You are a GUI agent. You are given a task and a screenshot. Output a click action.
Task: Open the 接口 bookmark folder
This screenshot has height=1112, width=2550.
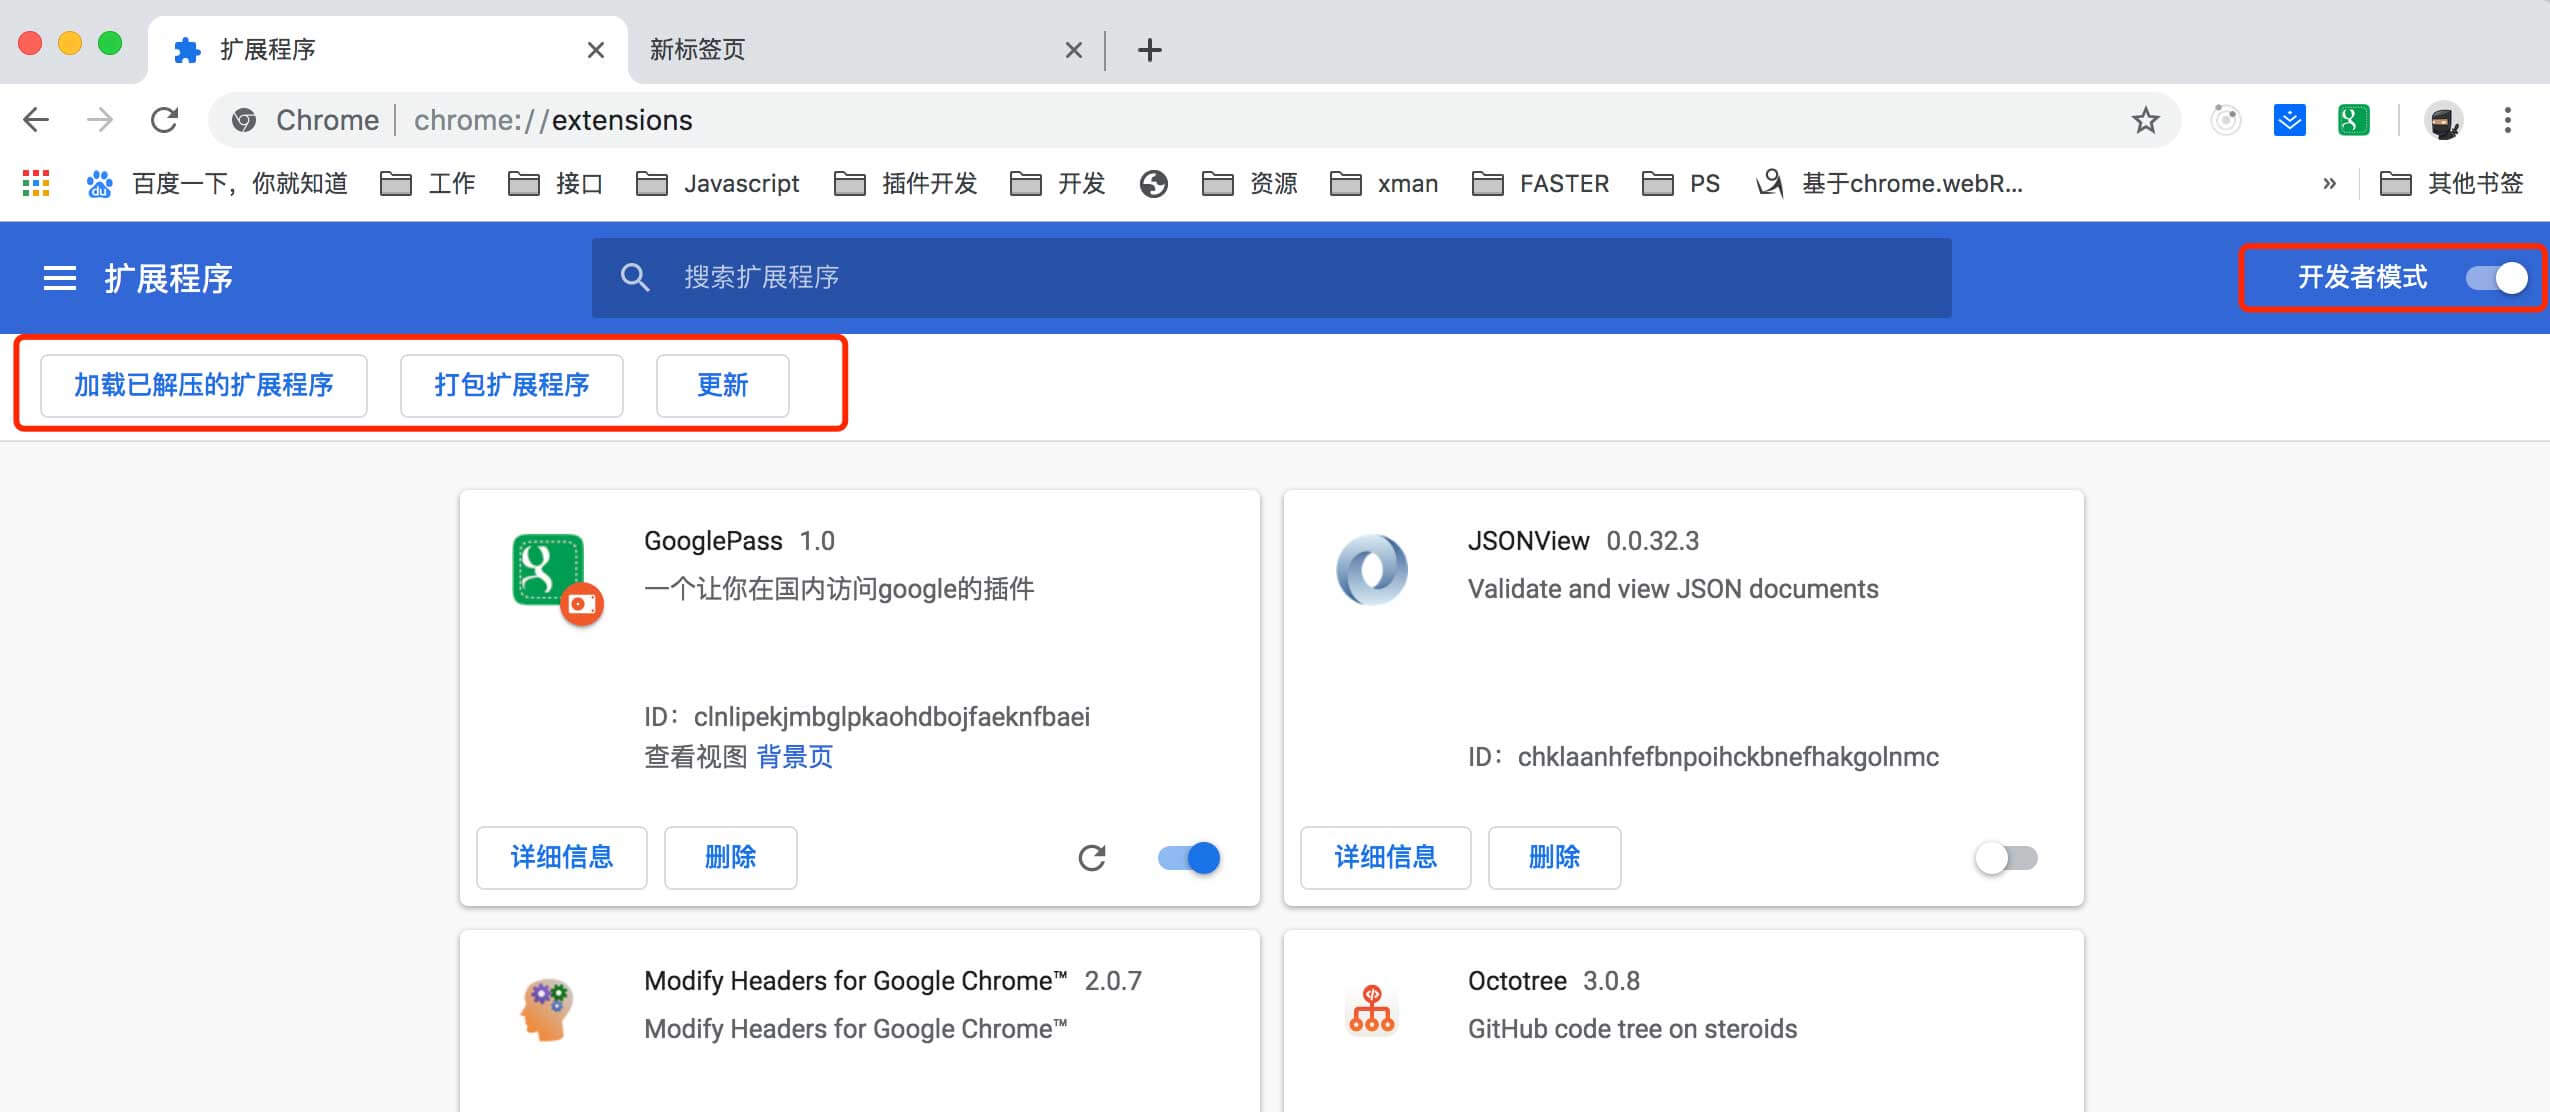point(556,184)
